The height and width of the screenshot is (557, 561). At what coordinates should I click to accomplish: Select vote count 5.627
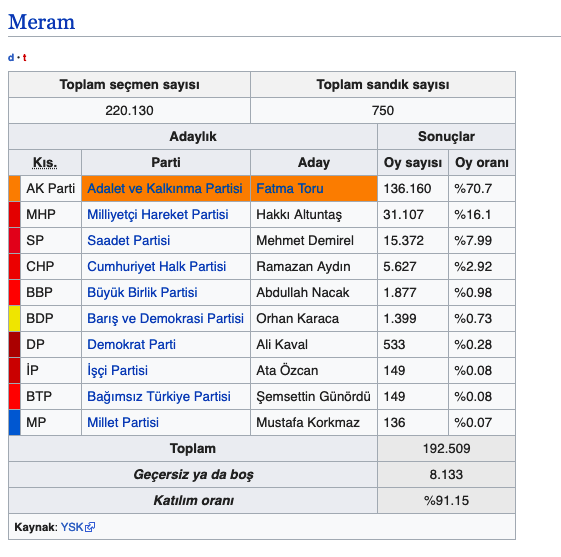[x=400, y=267]
